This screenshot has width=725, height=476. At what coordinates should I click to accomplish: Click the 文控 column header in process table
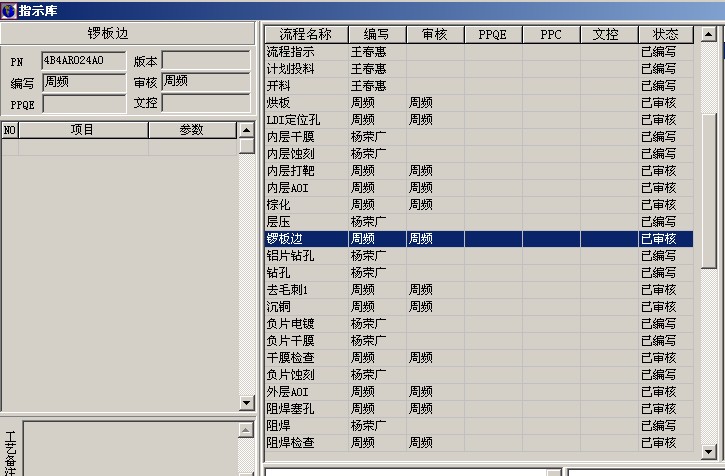coord(609,35)
